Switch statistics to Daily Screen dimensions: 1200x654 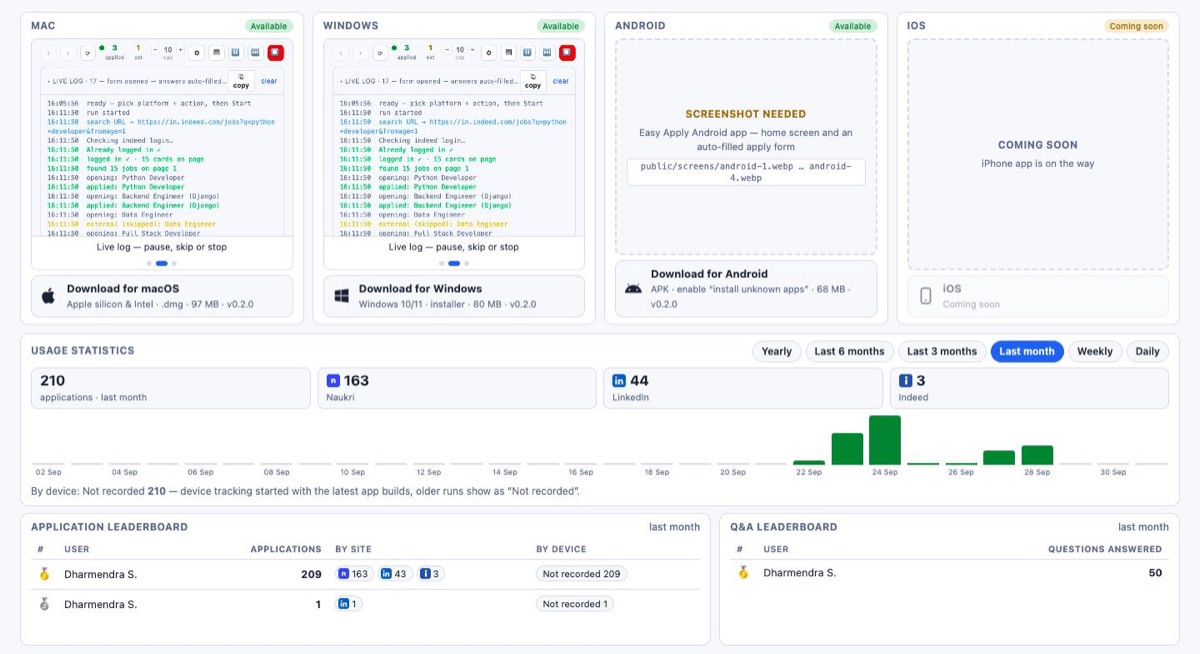point(1148,351)
